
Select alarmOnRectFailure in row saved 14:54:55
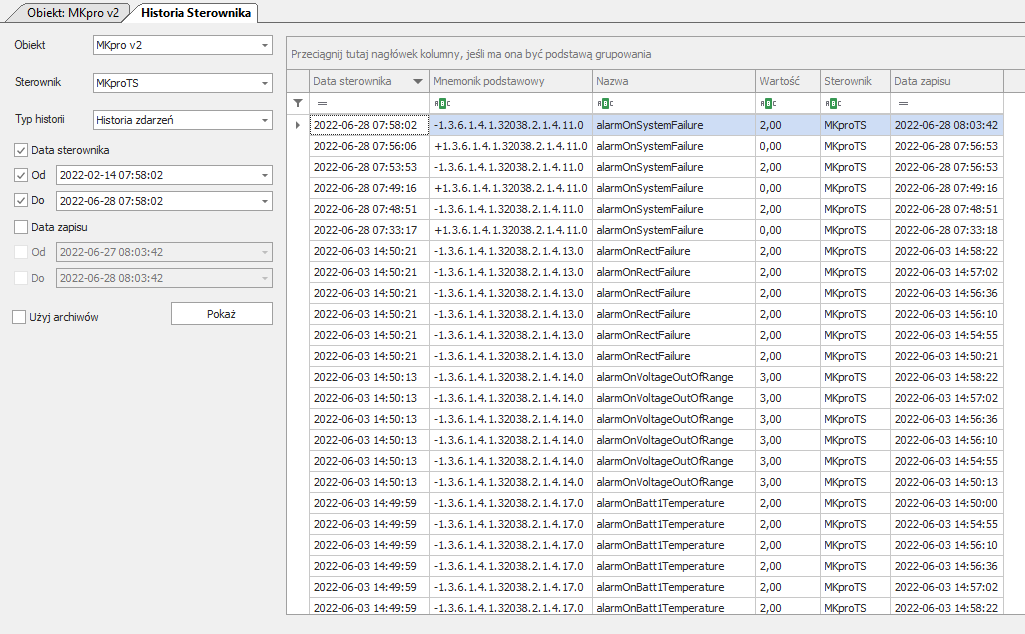click(674, 335)
